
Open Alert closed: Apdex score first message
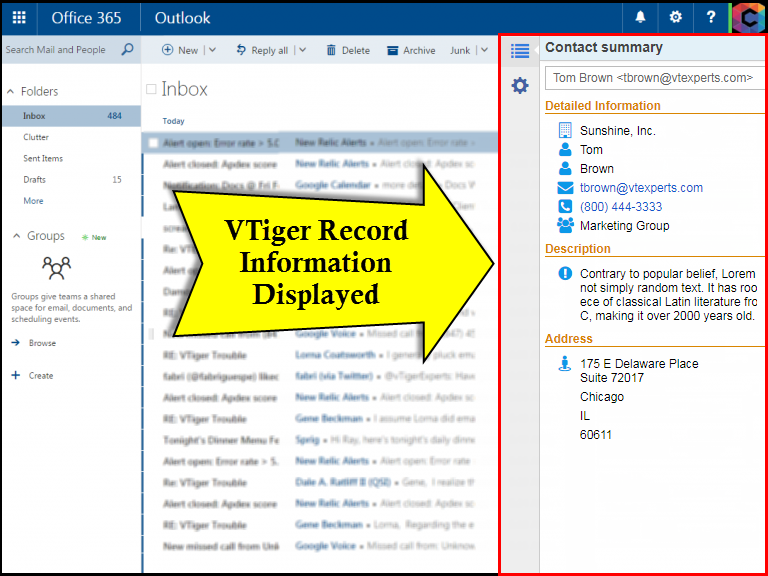coord(319,164)
